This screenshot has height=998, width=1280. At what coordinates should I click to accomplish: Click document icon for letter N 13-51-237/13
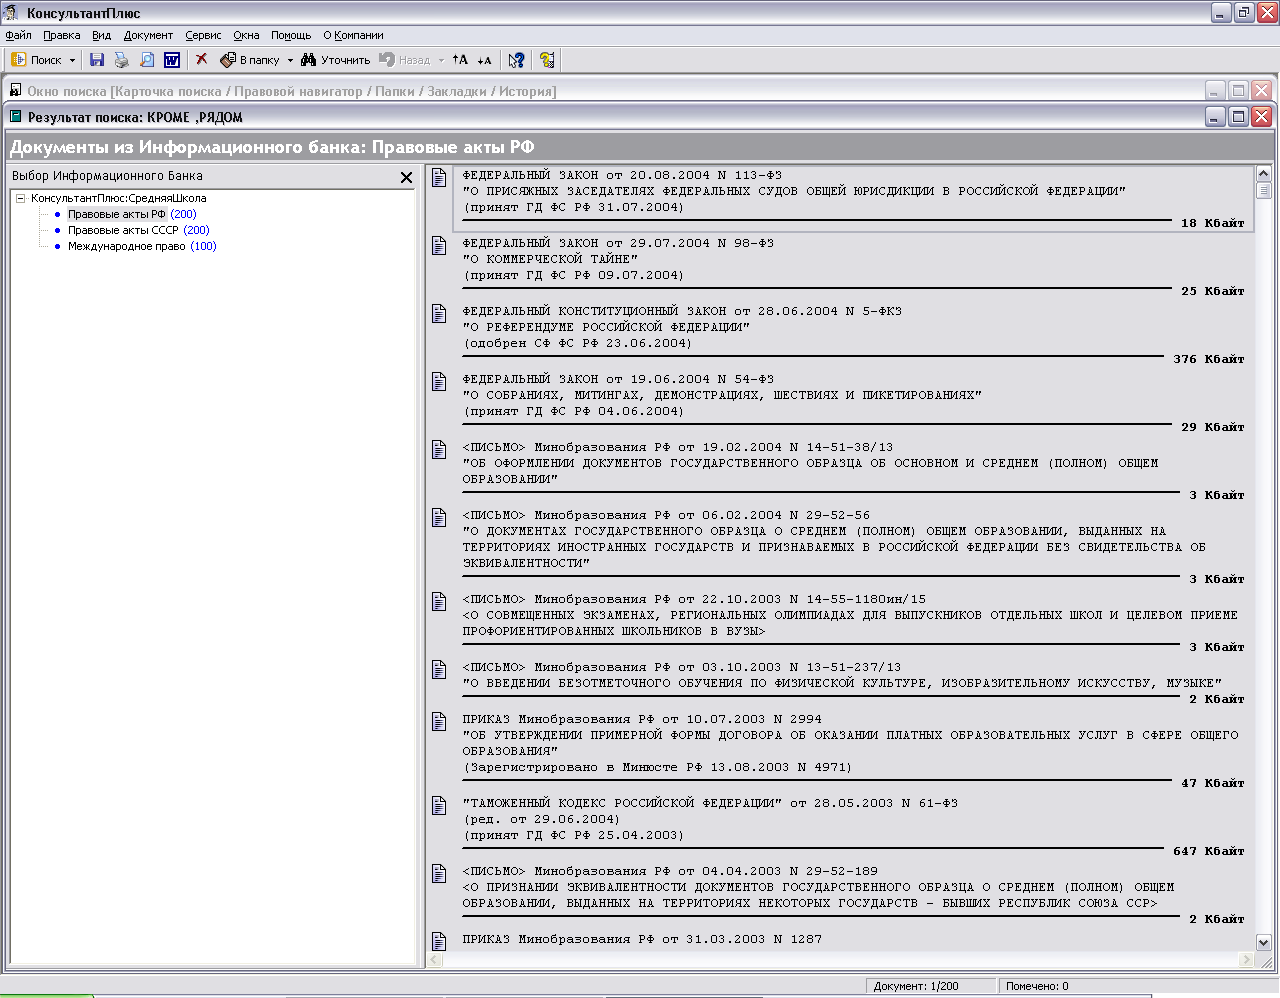439,670
